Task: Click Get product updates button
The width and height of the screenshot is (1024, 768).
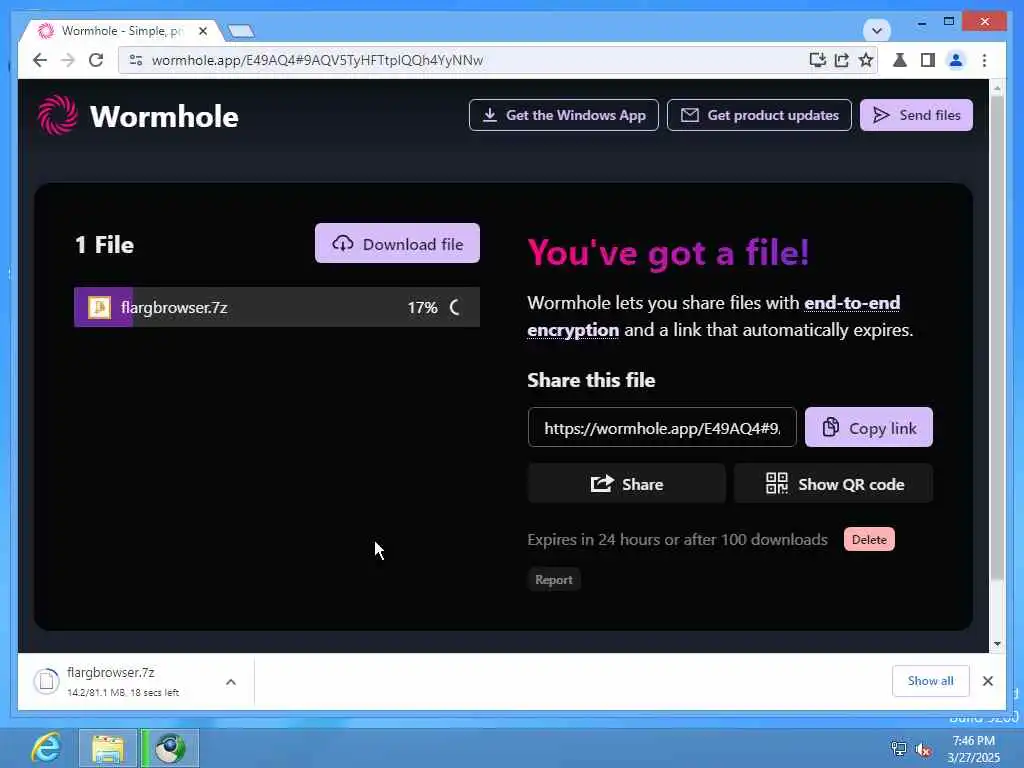Action: (x=759, y=115)
